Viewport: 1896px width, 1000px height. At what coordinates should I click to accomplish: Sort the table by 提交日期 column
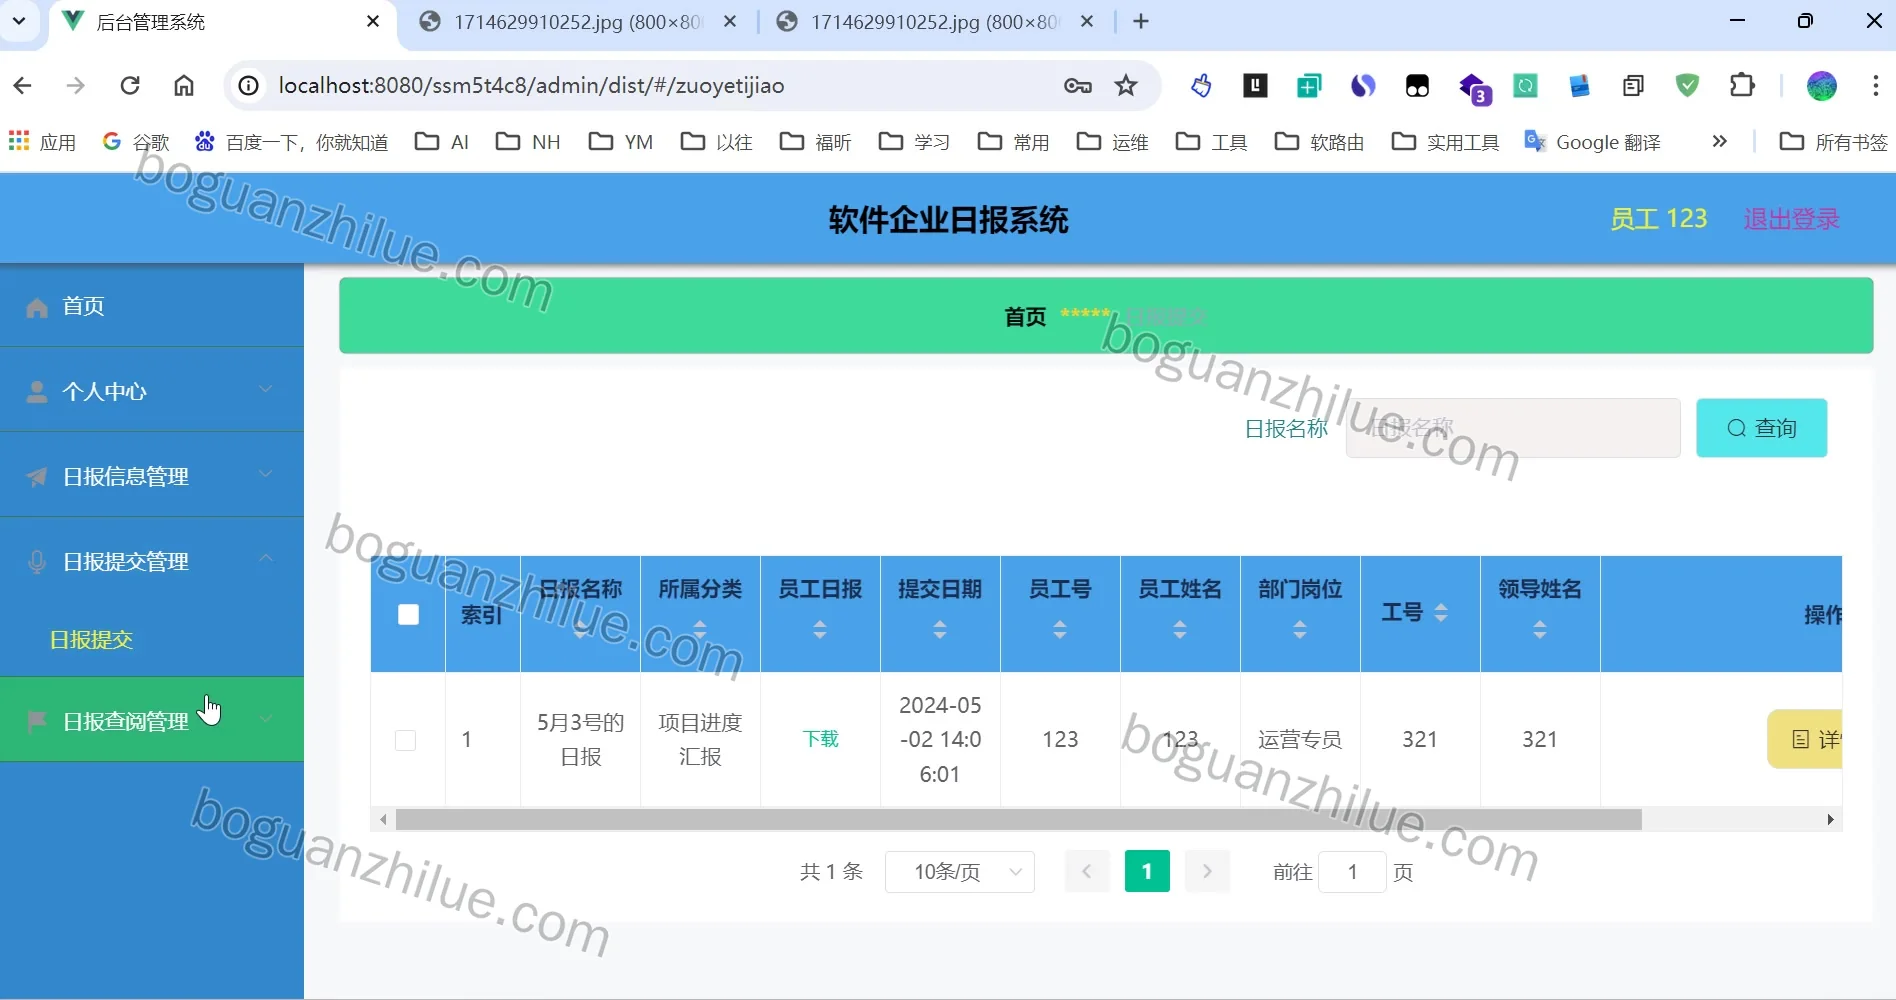pos(940,629)
